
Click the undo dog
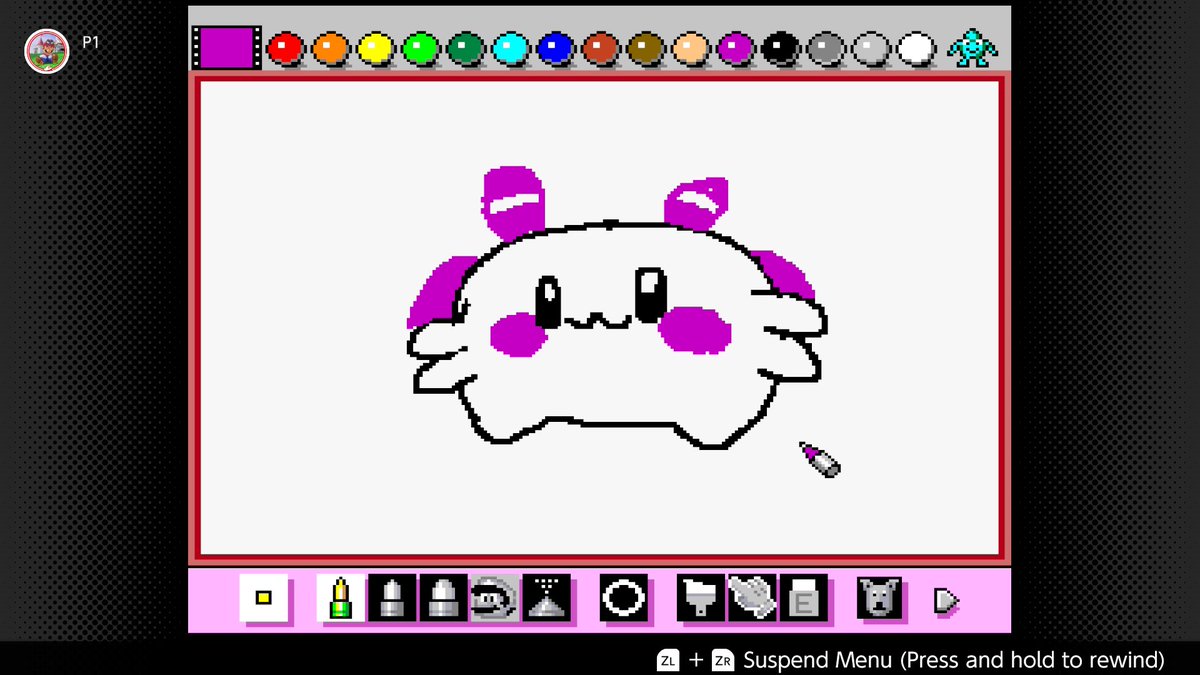pyautogui.click(x=880, y=600)
